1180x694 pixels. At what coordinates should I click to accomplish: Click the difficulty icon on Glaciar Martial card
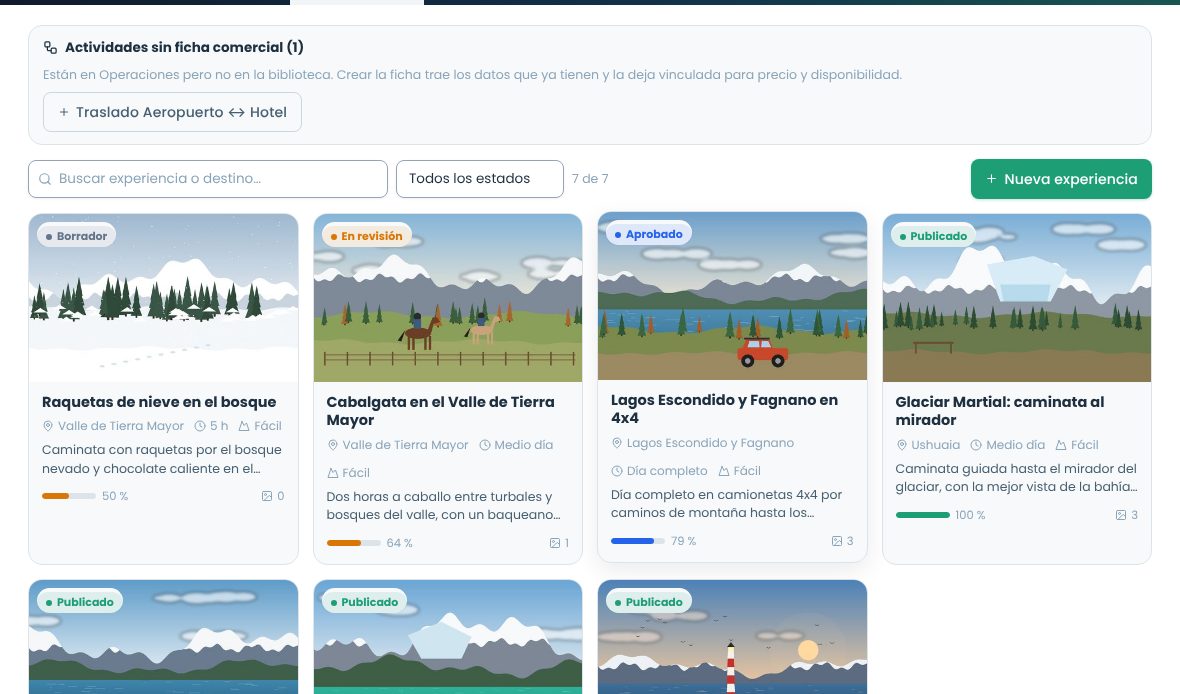pyautogui.click(x=1061, y=445)
